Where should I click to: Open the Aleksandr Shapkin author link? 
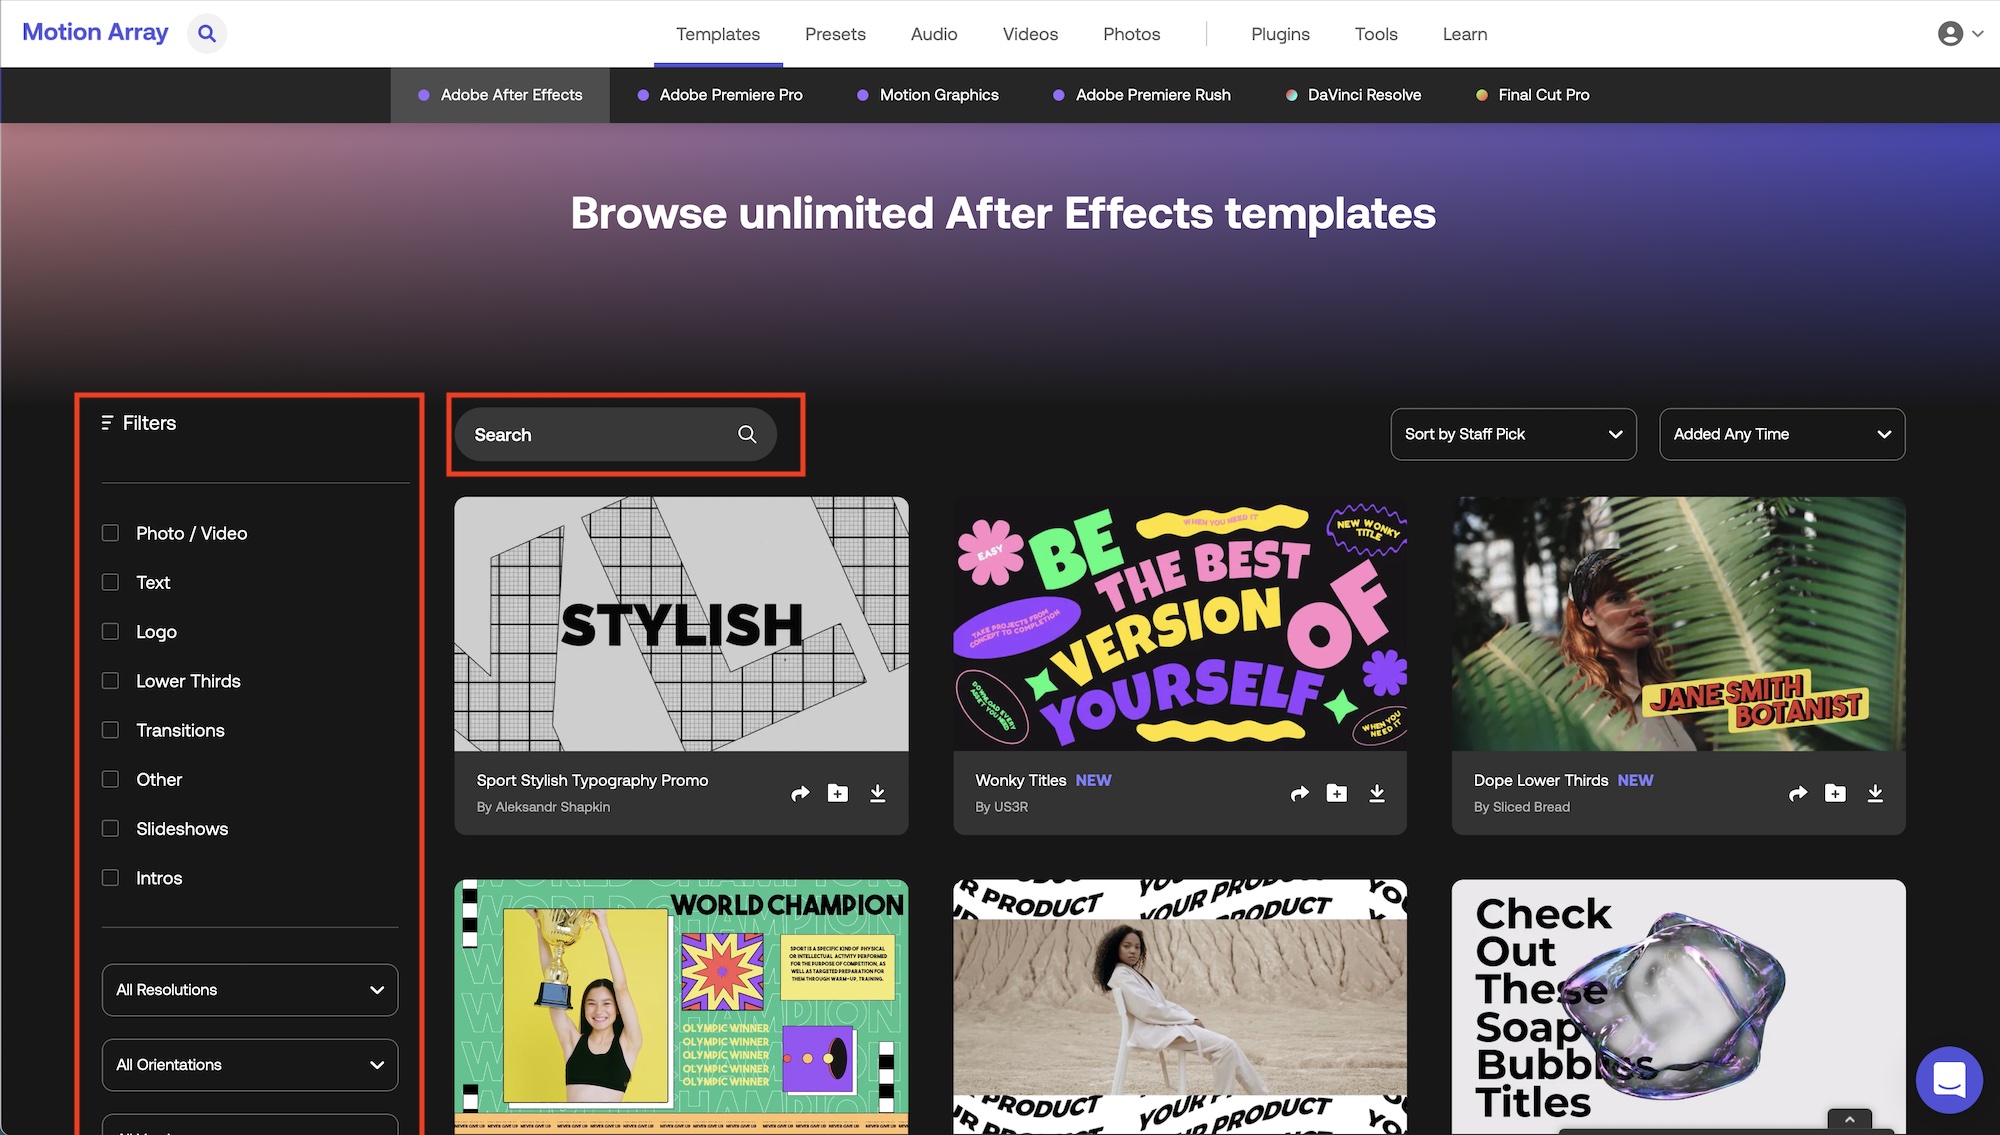(x=552, y=807)
